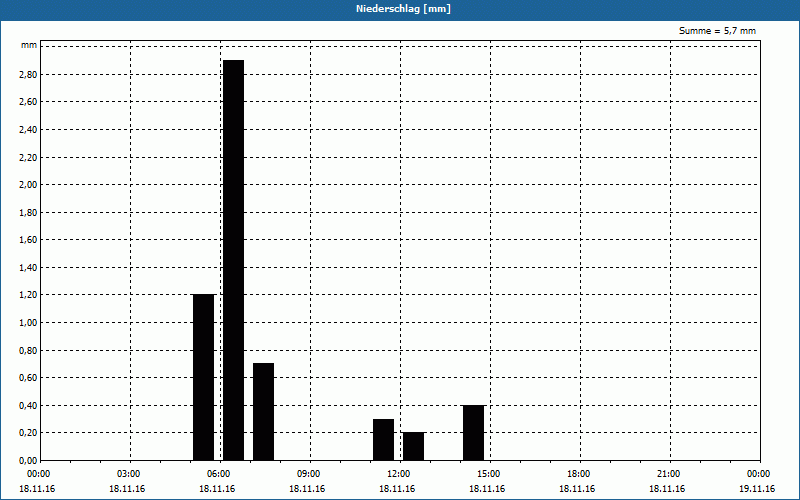This screenshot has height=500, width=800.
Task: Click the 0,70 mm bar after 07:00
Action: (264, 412)
